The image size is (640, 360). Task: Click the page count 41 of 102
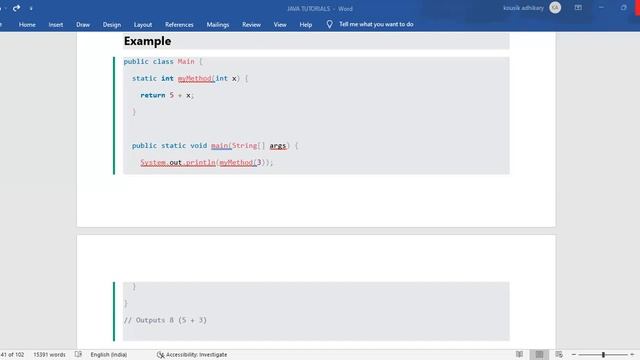12,354
